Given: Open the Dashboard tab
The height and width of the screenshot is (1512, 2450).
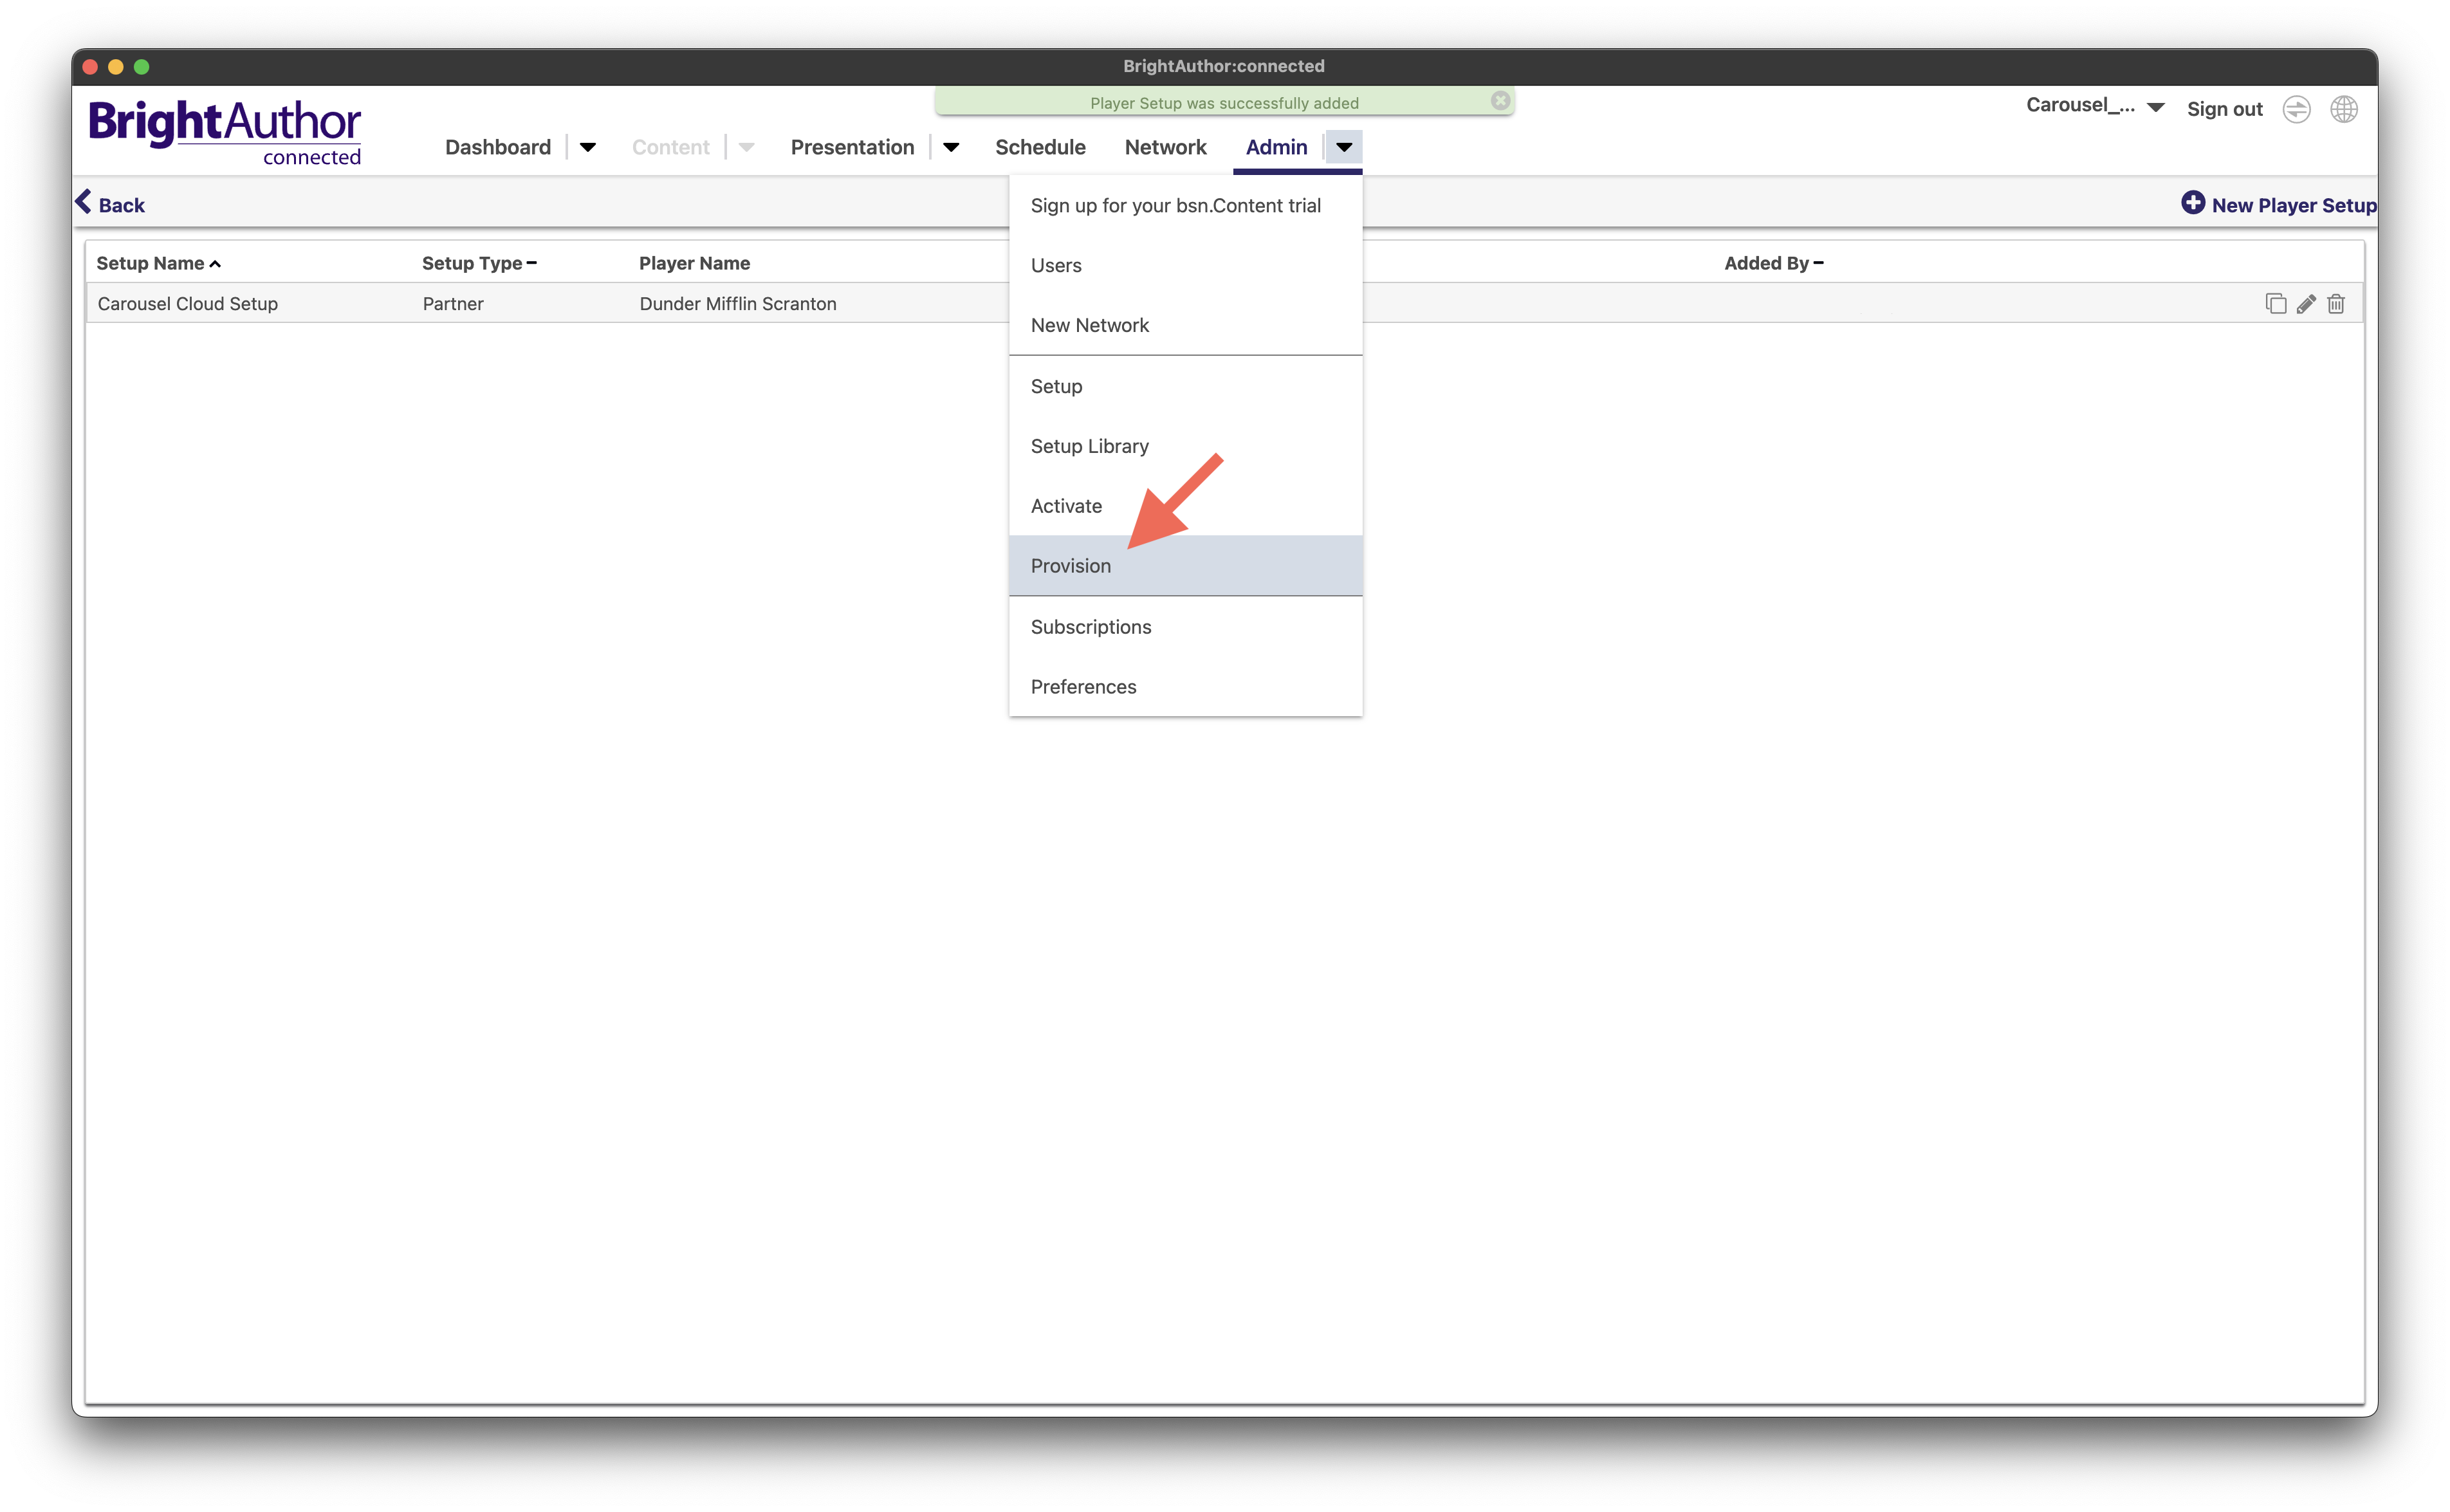Looking at the screenshot, I should point(498,148).
